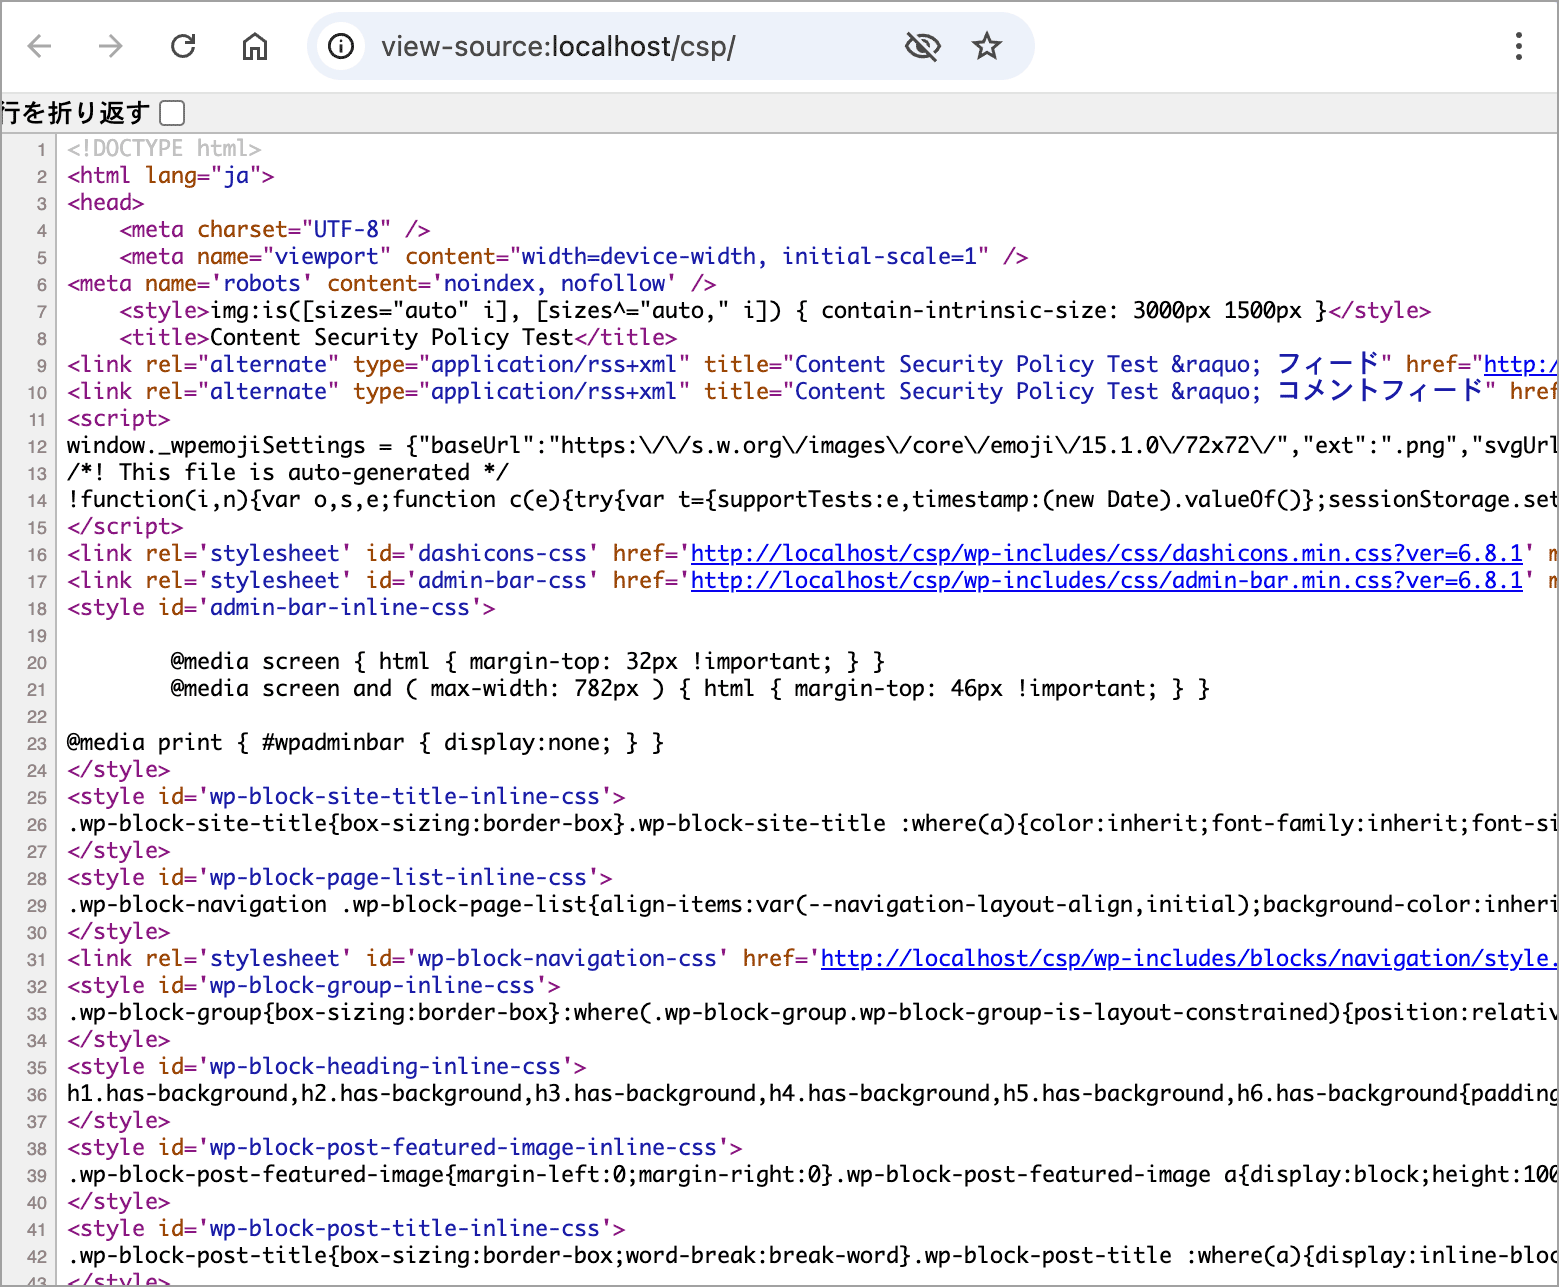Click line number 12 in the gutter
The height and width of the screenshot is (1287, 1559).
[x=37, y=447]
